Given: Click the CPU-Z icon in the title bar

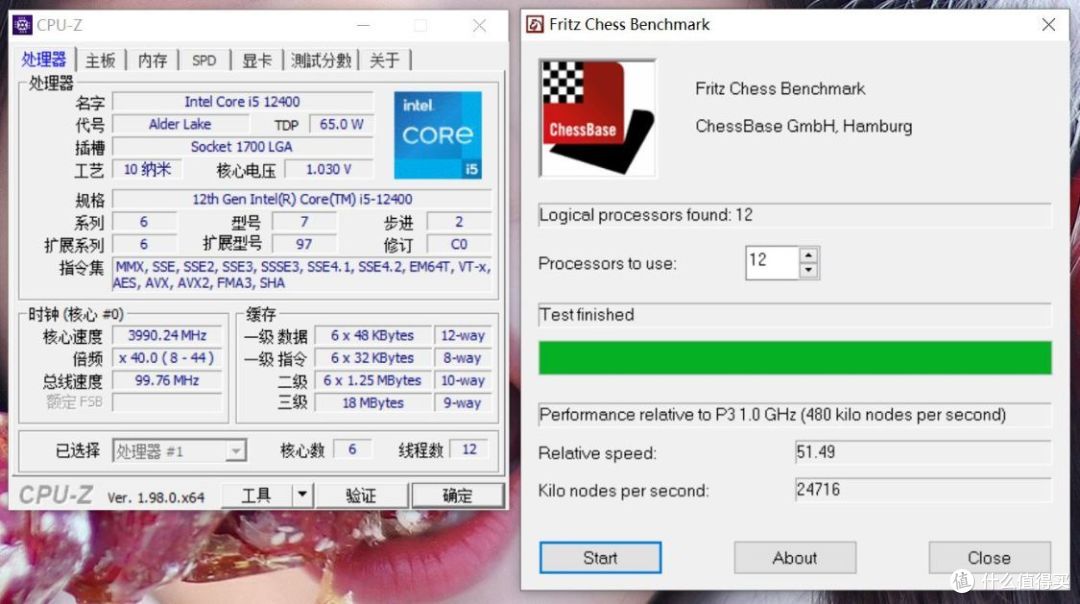Looking at the screenshot, I should point(22,24).
